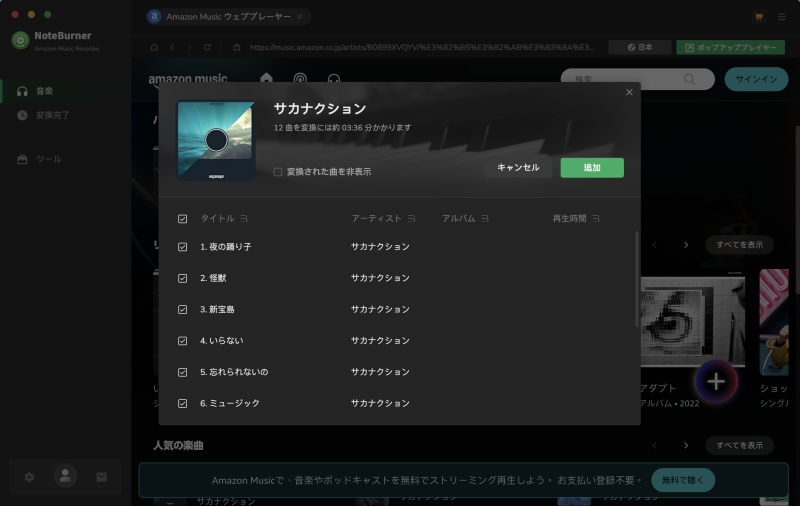Click next arrow in the releases row

point(686,245)
